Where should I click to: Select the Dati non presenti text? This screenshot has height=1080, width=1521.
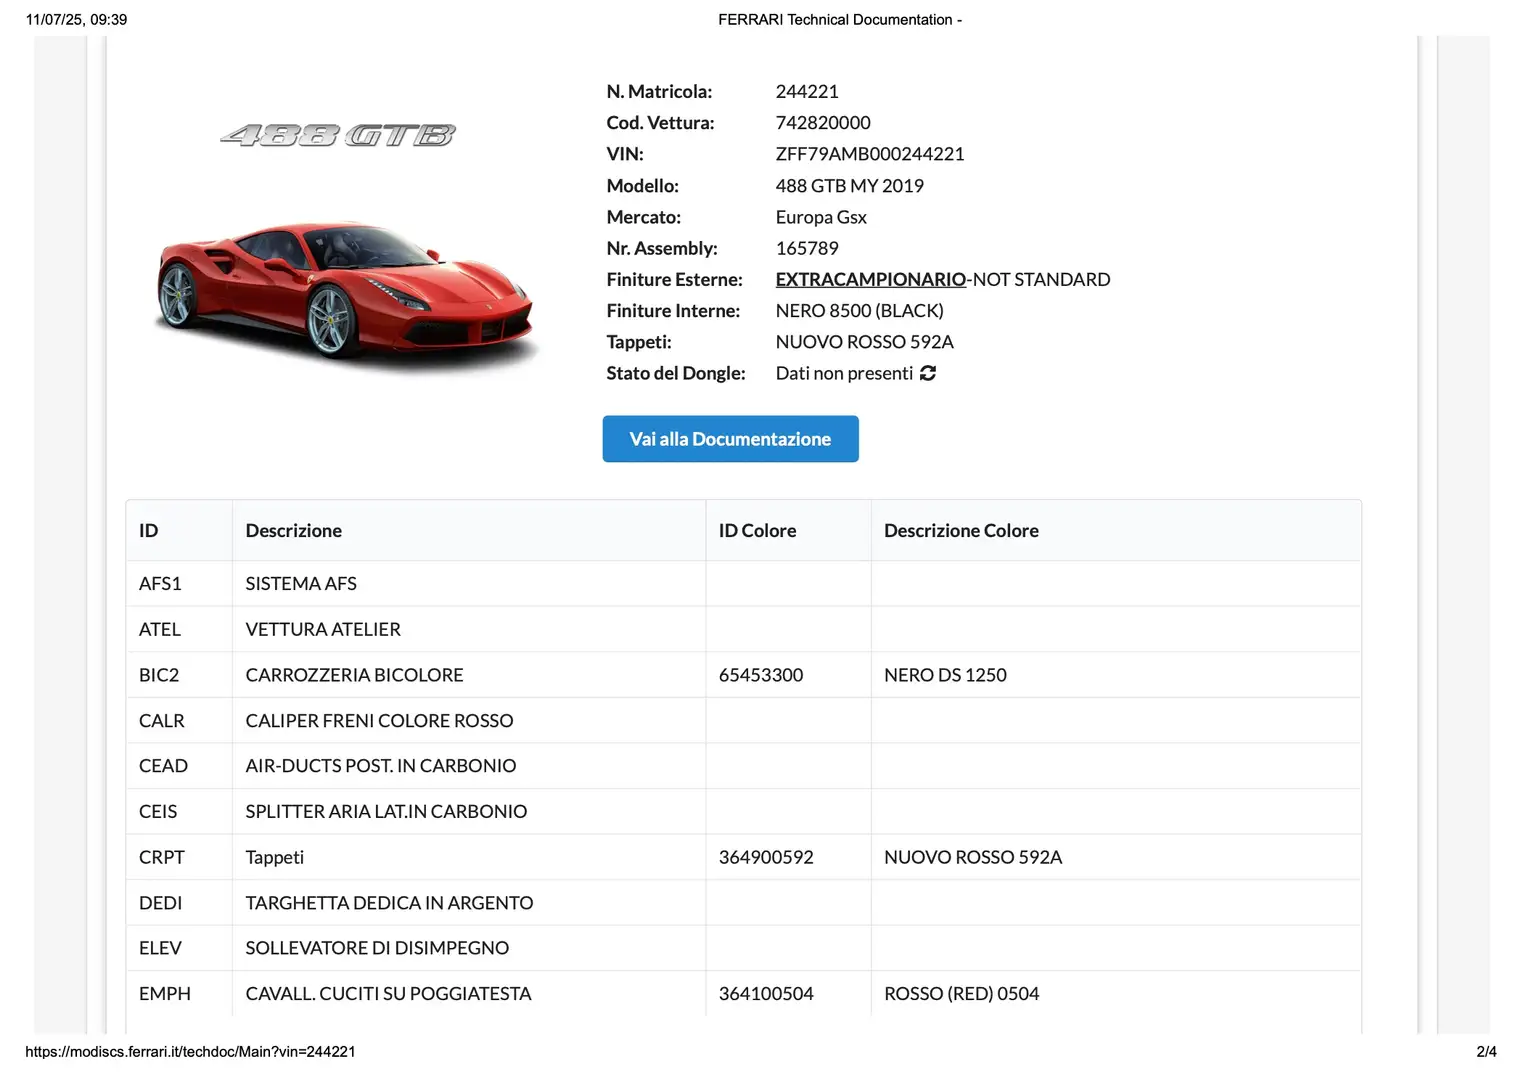(845, 373)
